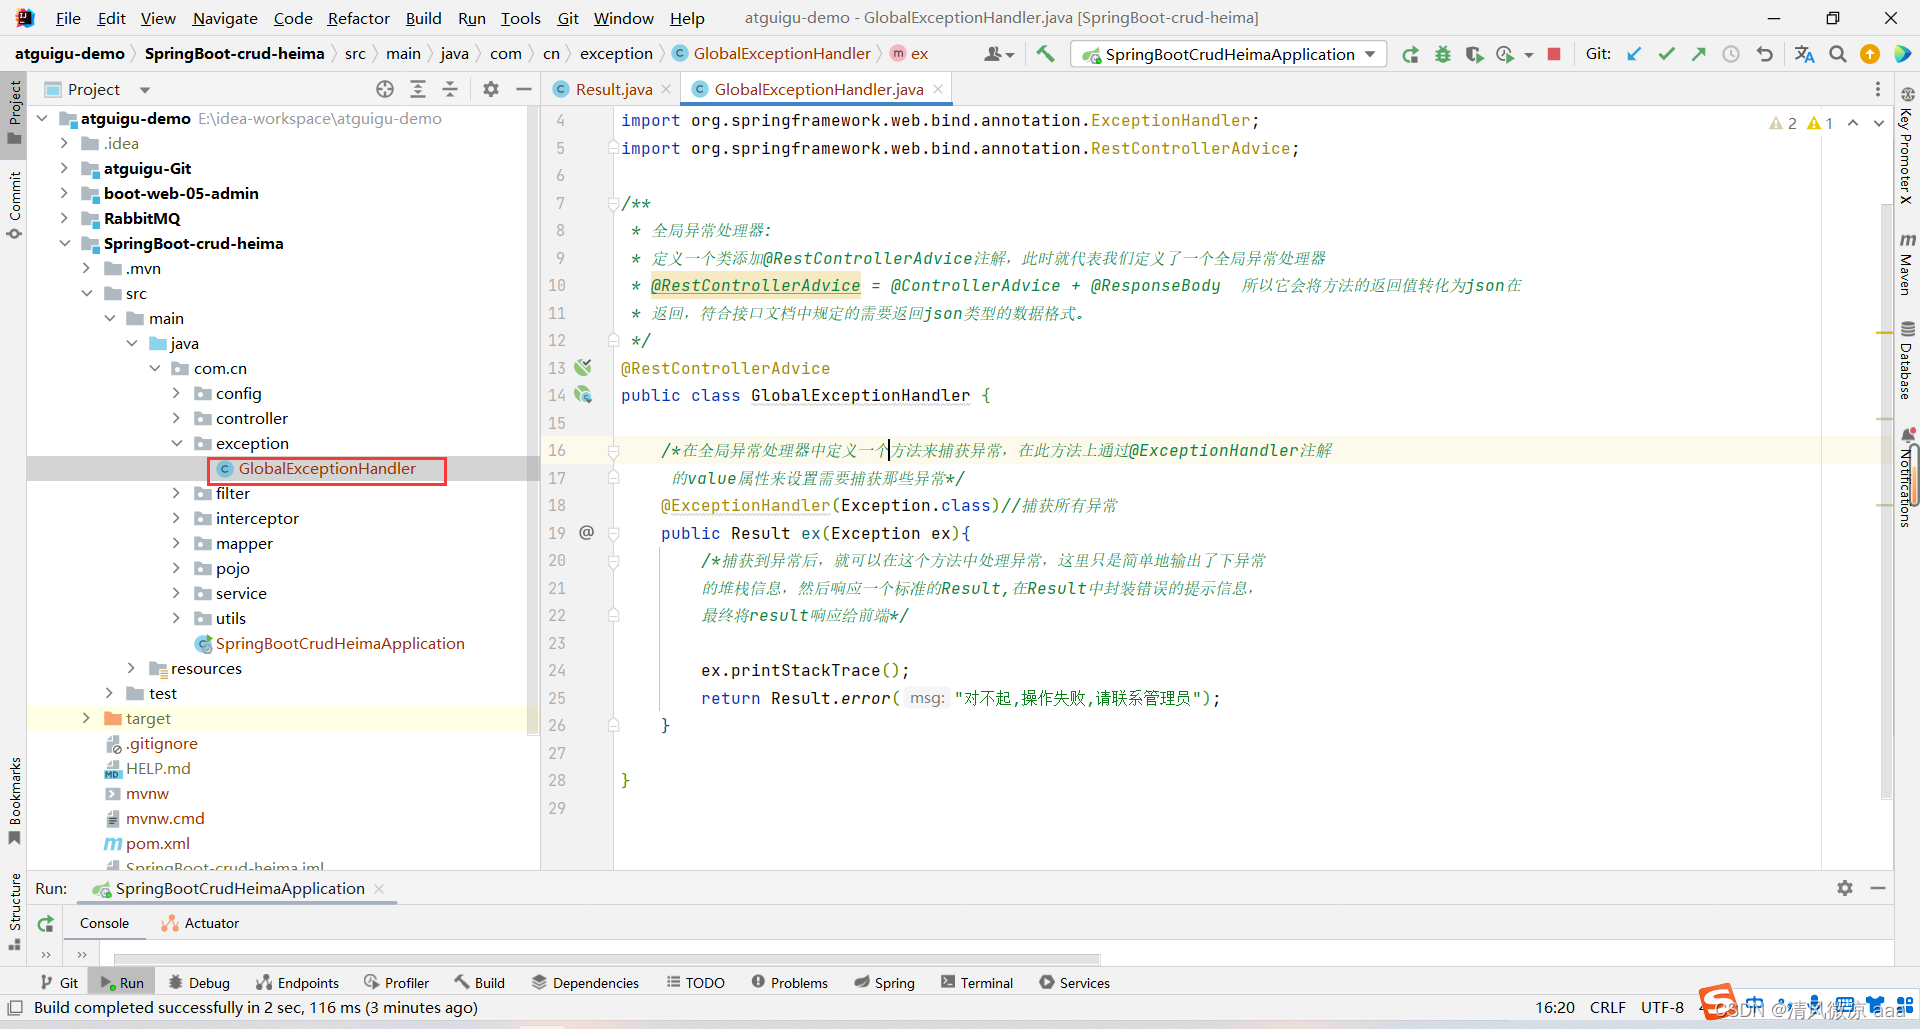Viewport: 1920px width, 1029px height.
Task: Expand the resources folder
Action: pos(132,668)
